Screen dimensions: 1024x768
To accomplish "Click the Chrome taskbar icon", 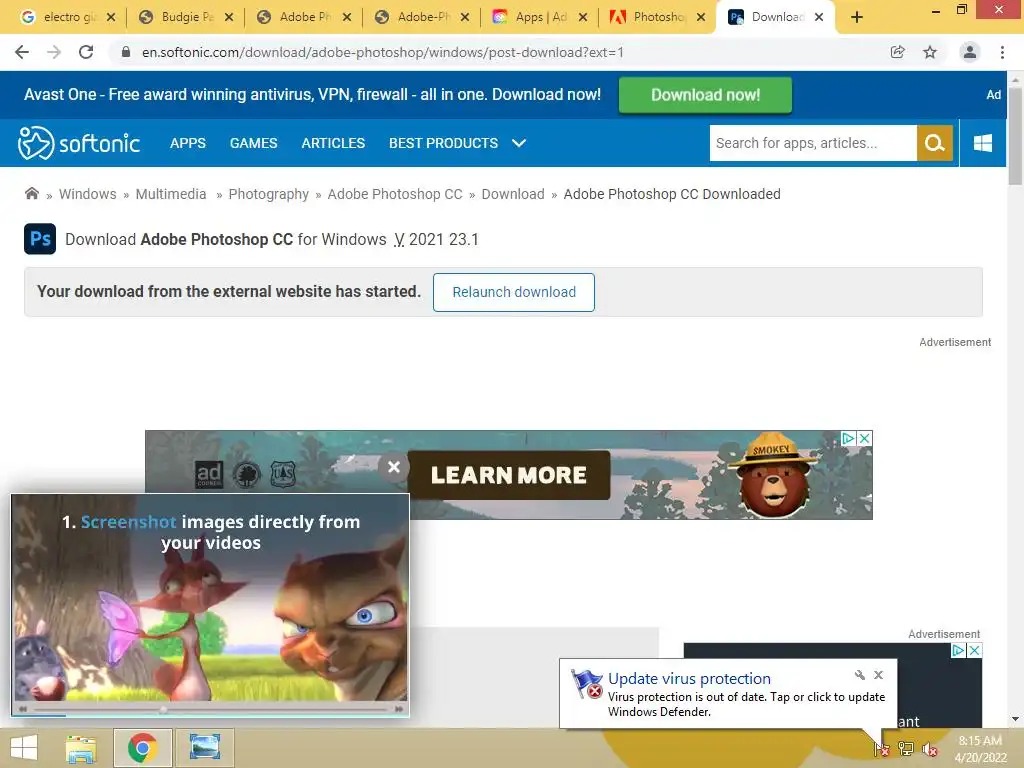I will pyautogui.click(x=142, y=748).
